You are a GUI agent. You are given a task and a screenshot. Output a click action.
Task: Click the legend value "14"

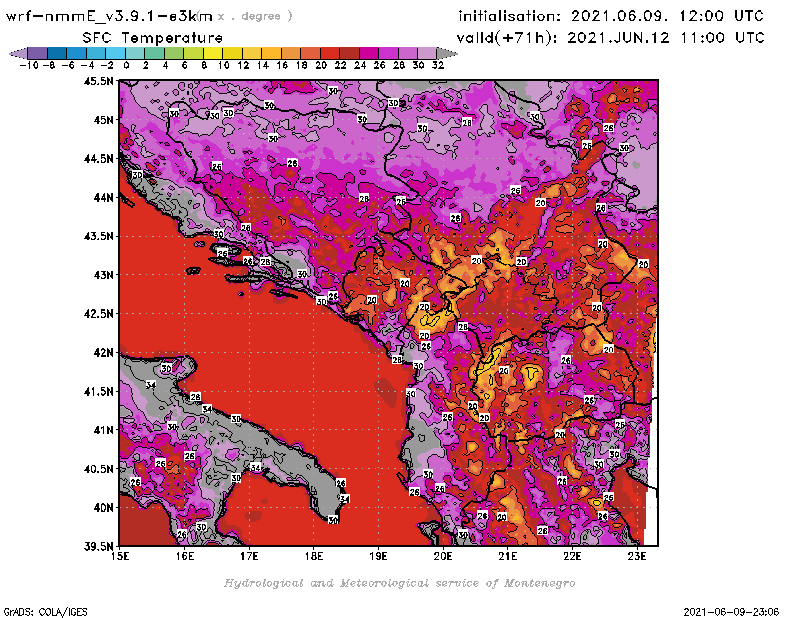[262, 65]
